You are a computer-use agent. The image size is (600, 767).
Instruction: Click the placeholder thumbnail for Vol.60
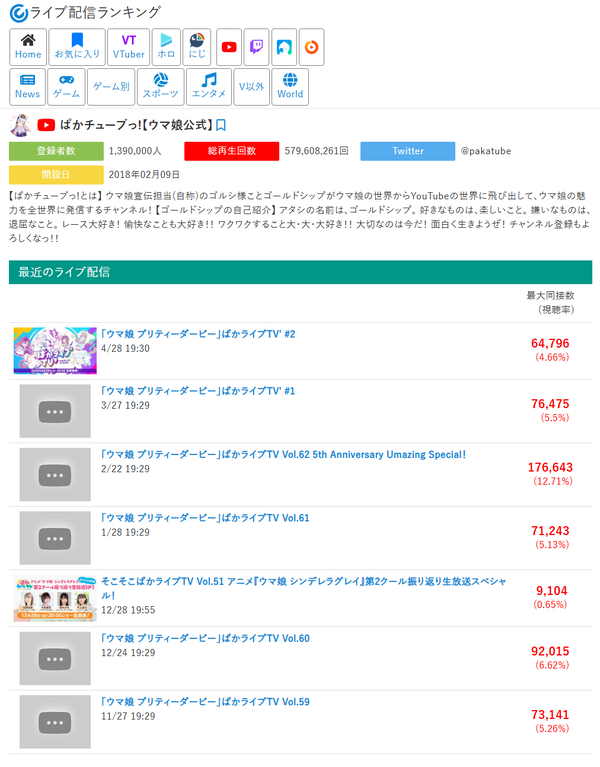click(x=55, y=659)
